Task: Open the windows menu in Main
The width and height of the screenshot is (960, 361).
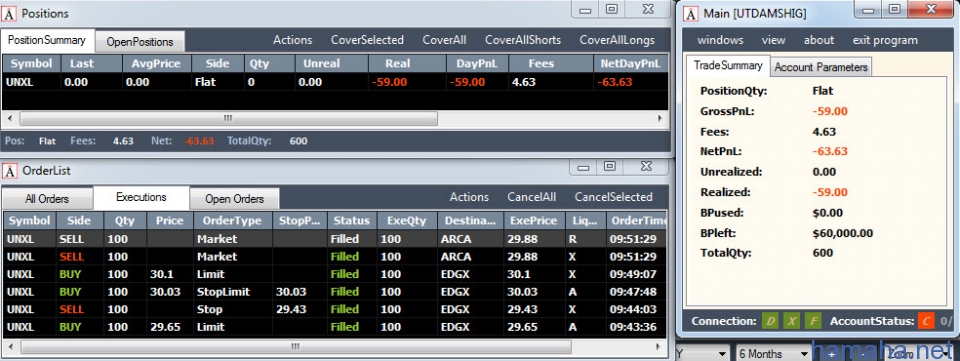Action: (x=721, y=40)
